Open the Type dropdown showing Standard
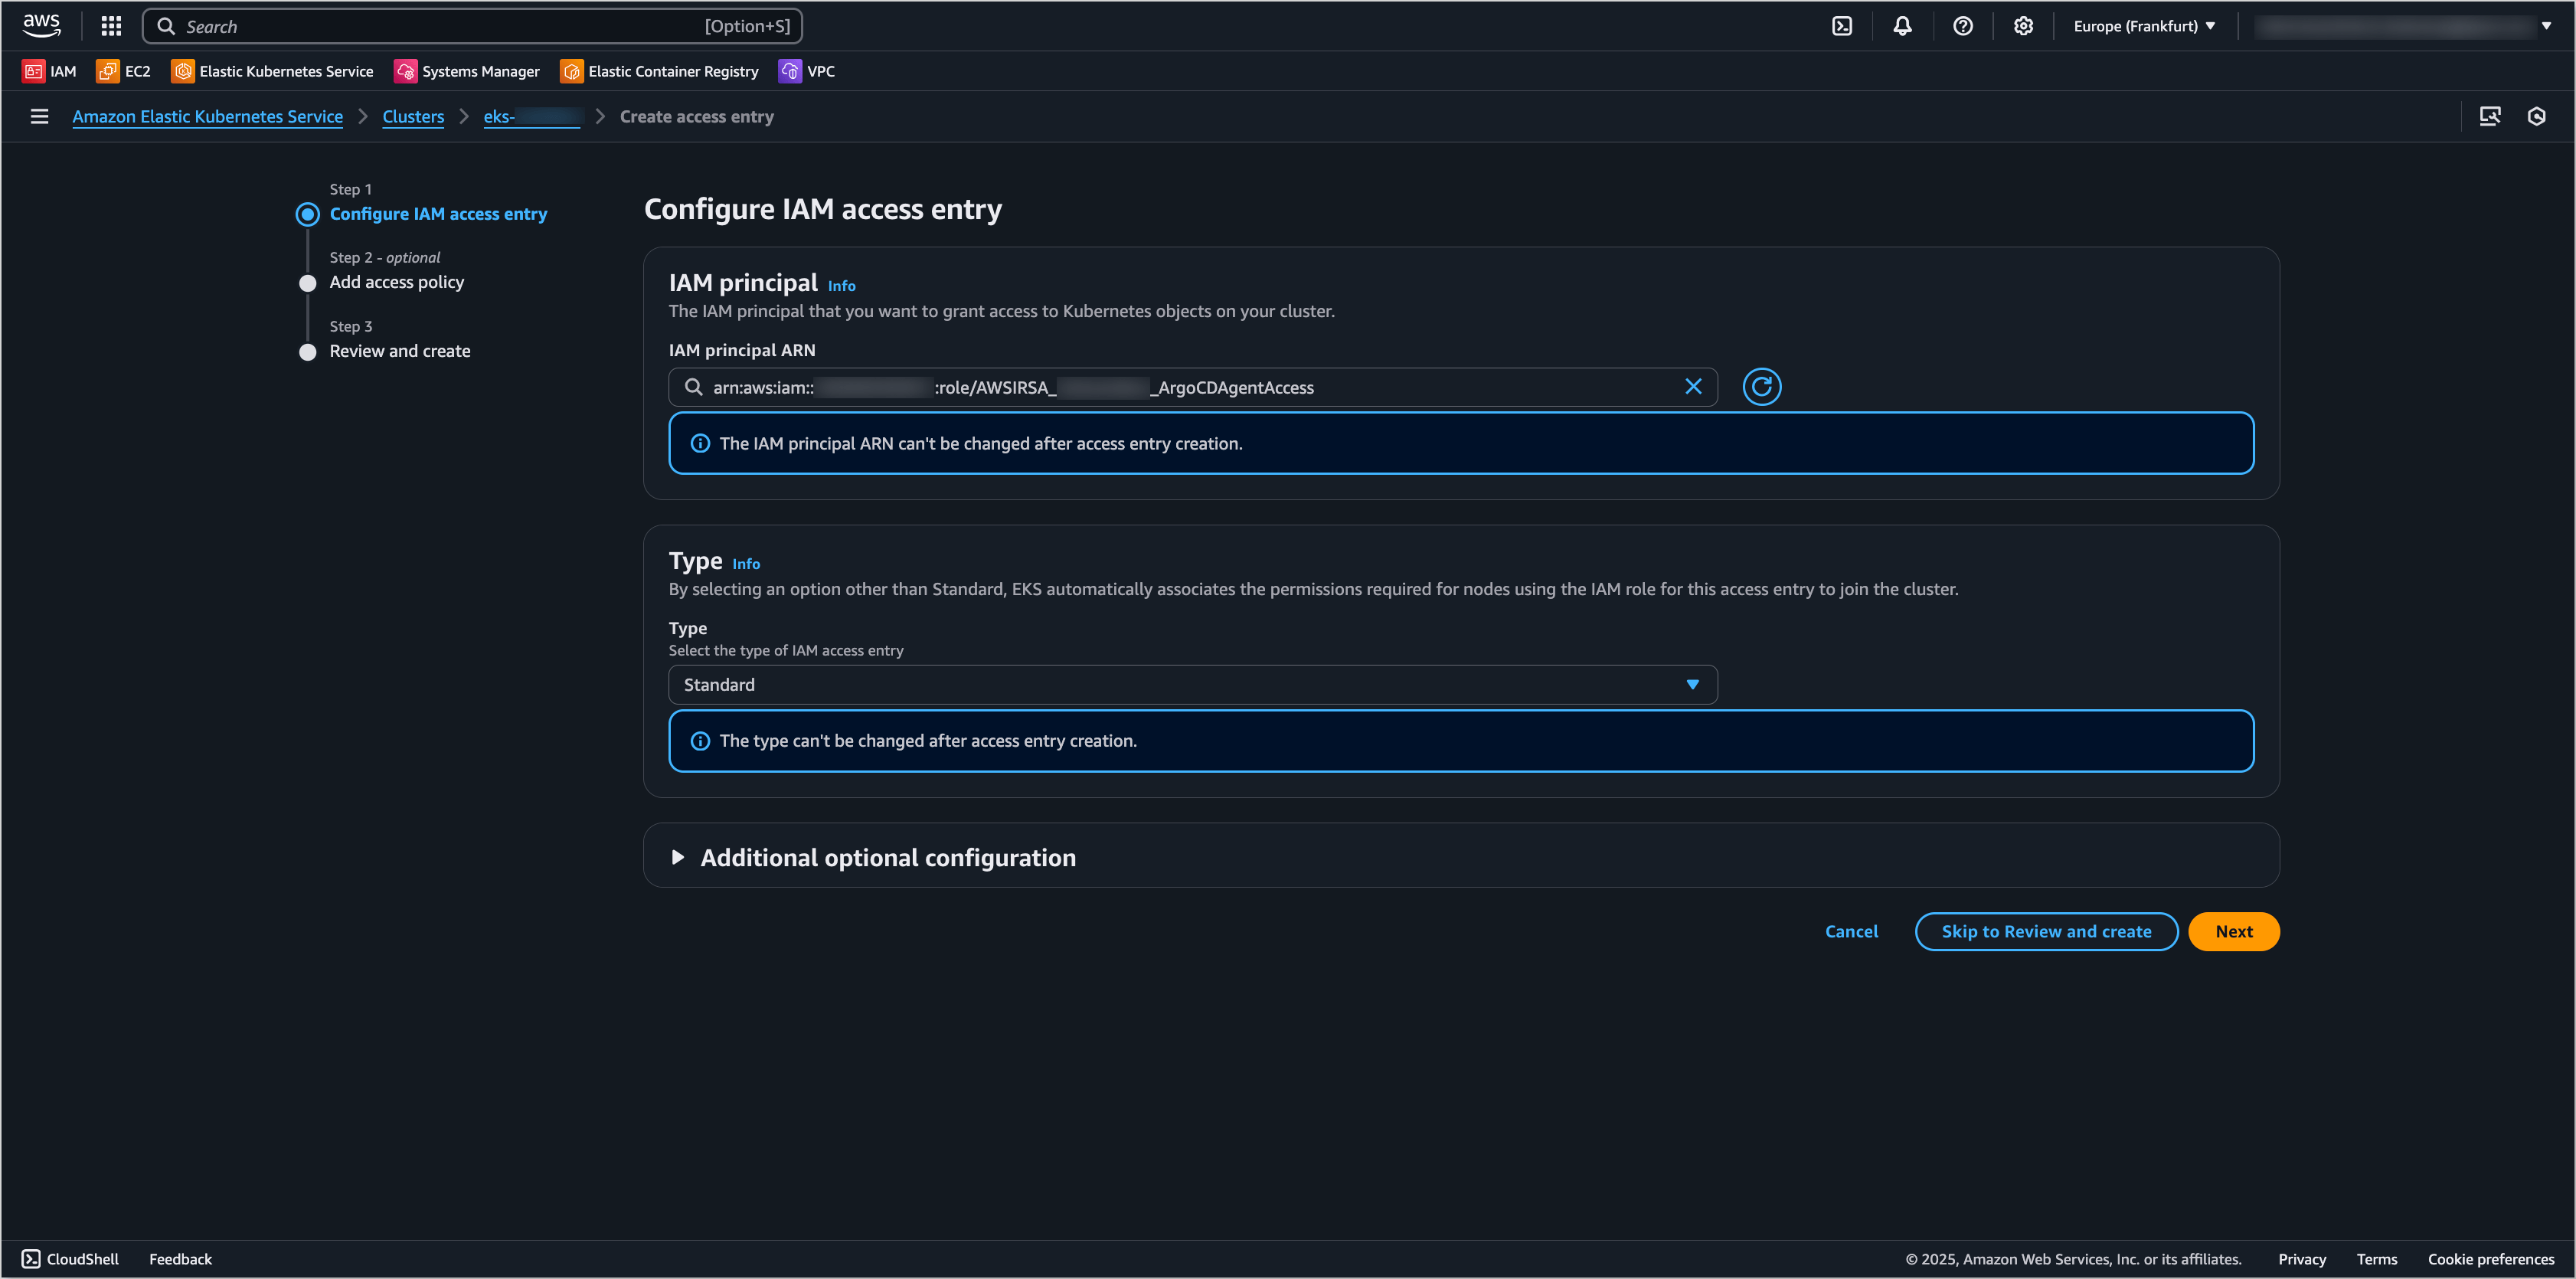2576x1279 pixels. [1191, 684]
